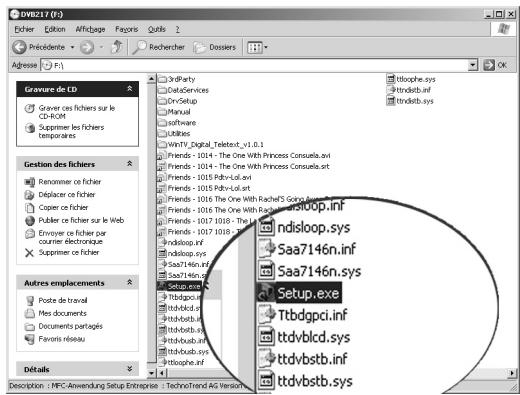Select ttndistb.sys file icon
The height and width of the screenshot is (395, 520).
[x=391, y=101]
